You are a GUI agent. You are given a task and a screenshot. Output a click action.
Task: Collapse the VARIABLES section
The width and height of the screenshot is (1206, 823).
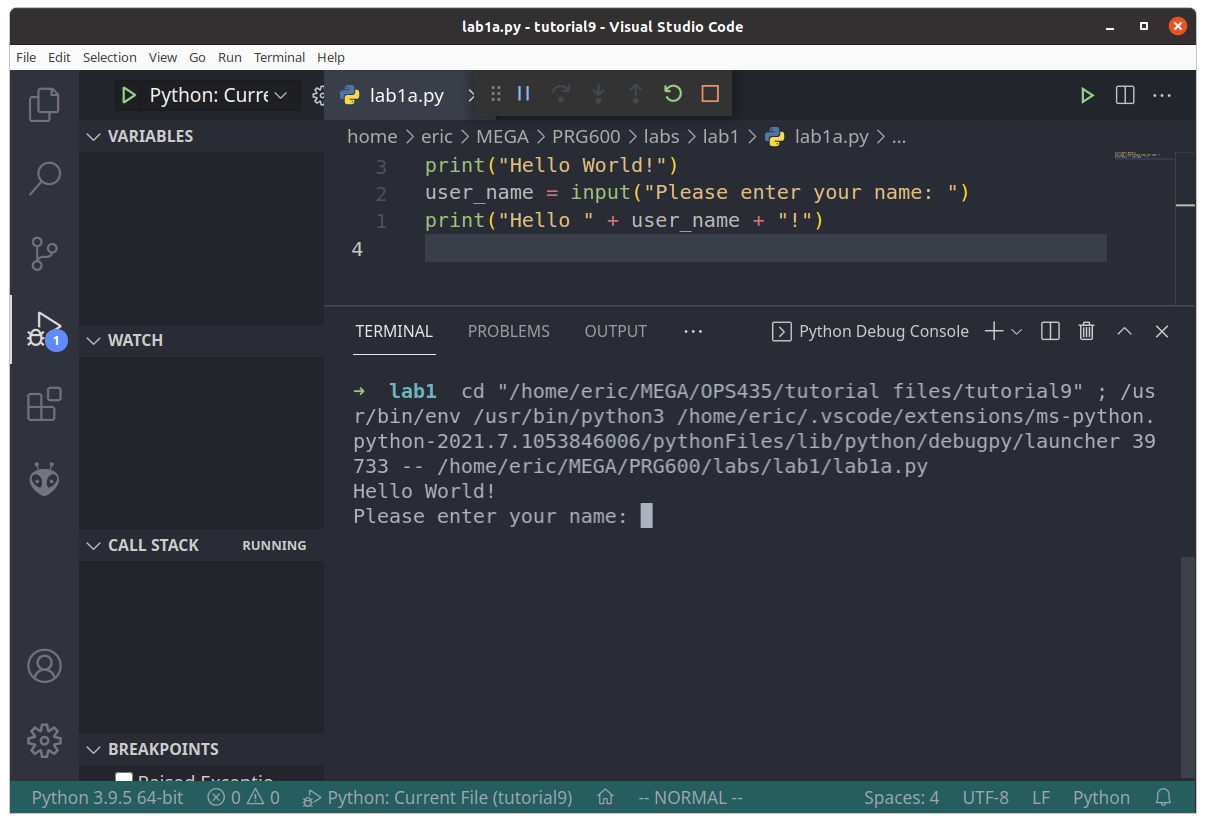point(93,136)
